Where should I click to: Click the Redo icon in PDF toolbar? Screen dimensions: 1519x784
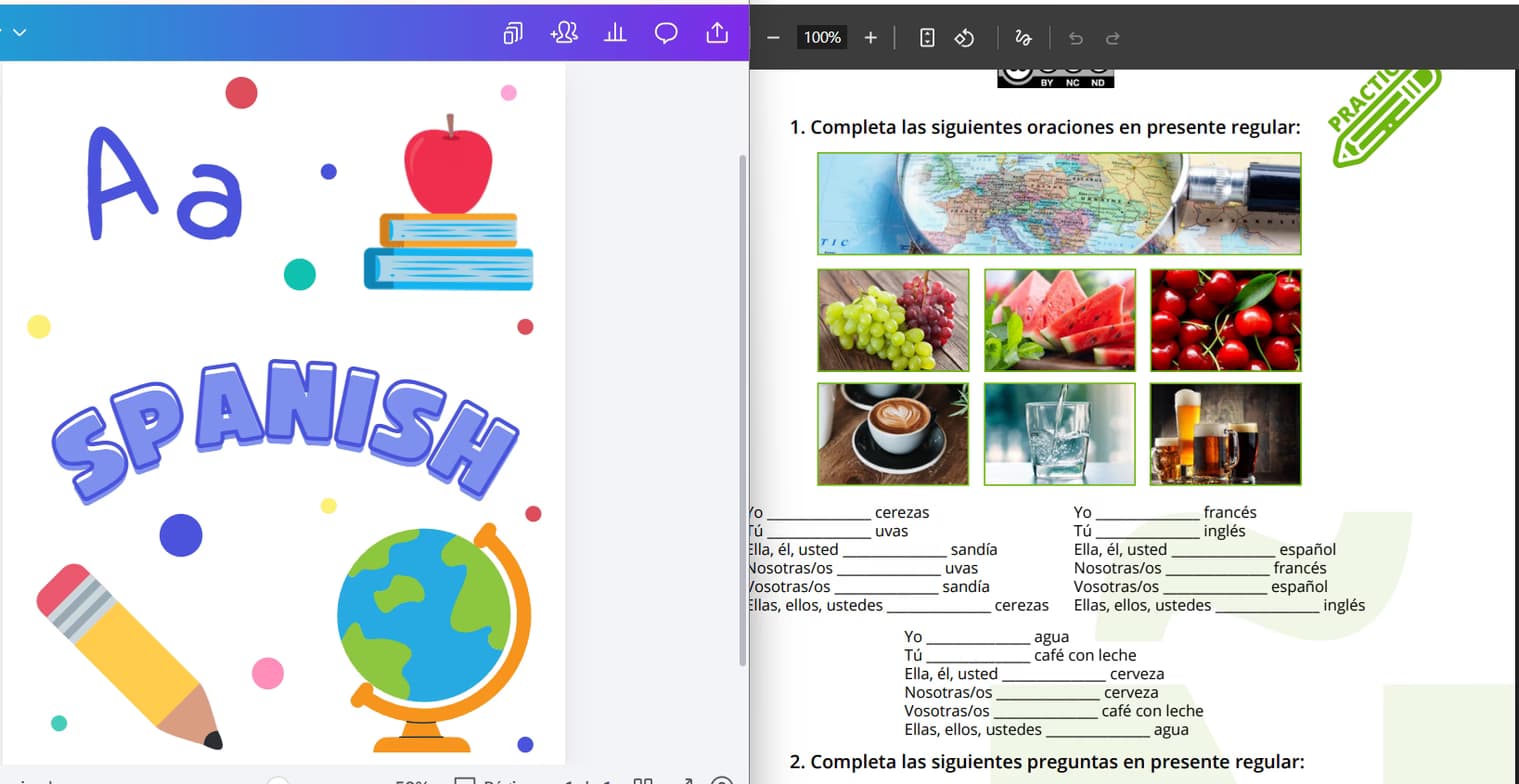click(x=1112, y=37)
